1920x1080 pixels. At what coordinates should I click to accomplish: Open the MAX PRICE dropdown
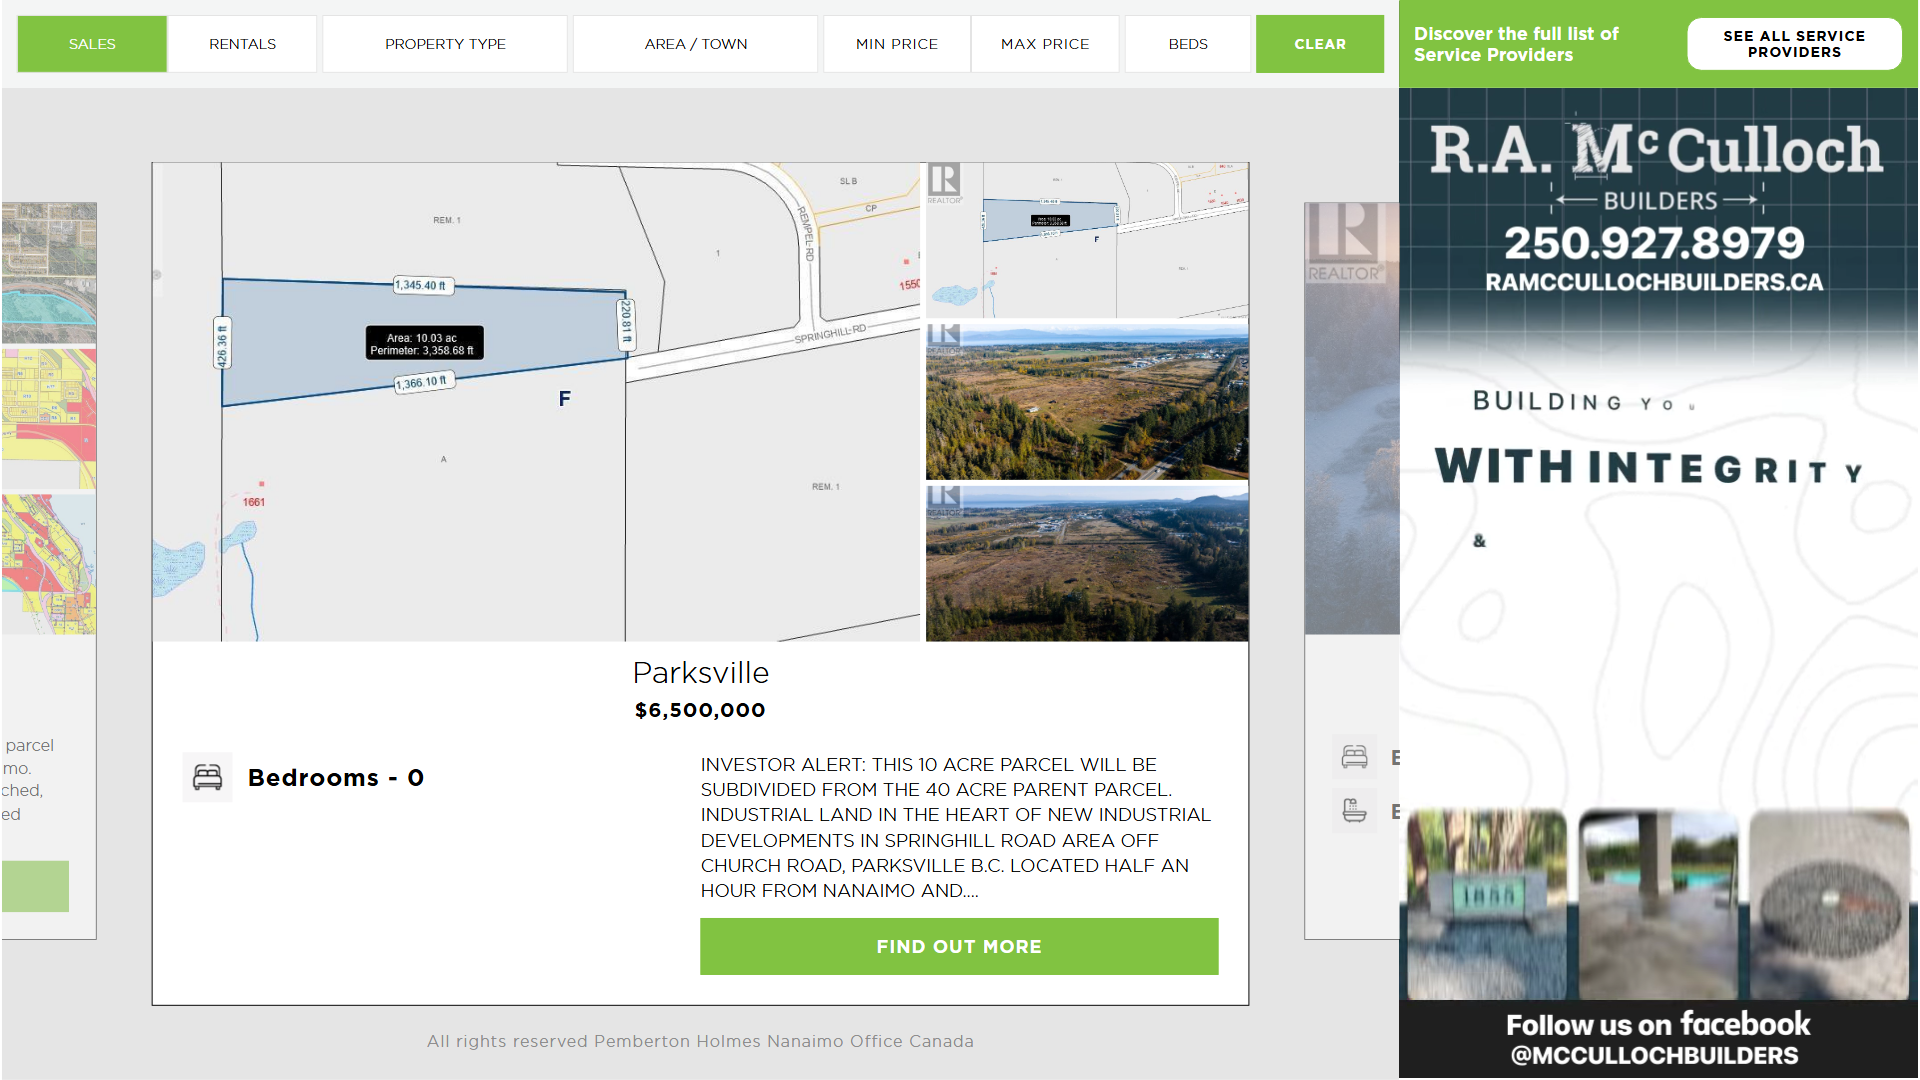[1045, 44]
